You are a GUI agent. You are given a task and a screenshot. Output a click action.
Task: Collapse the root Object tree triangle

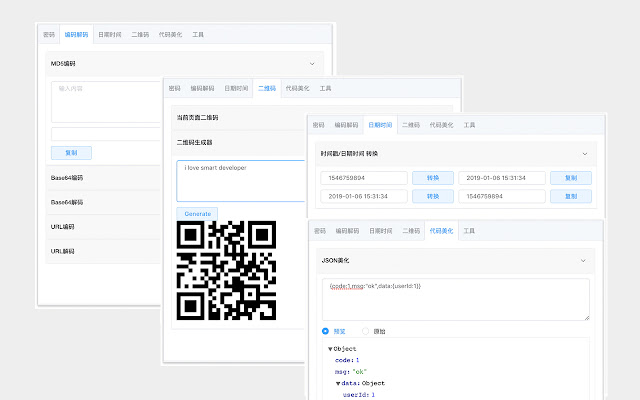330,349
